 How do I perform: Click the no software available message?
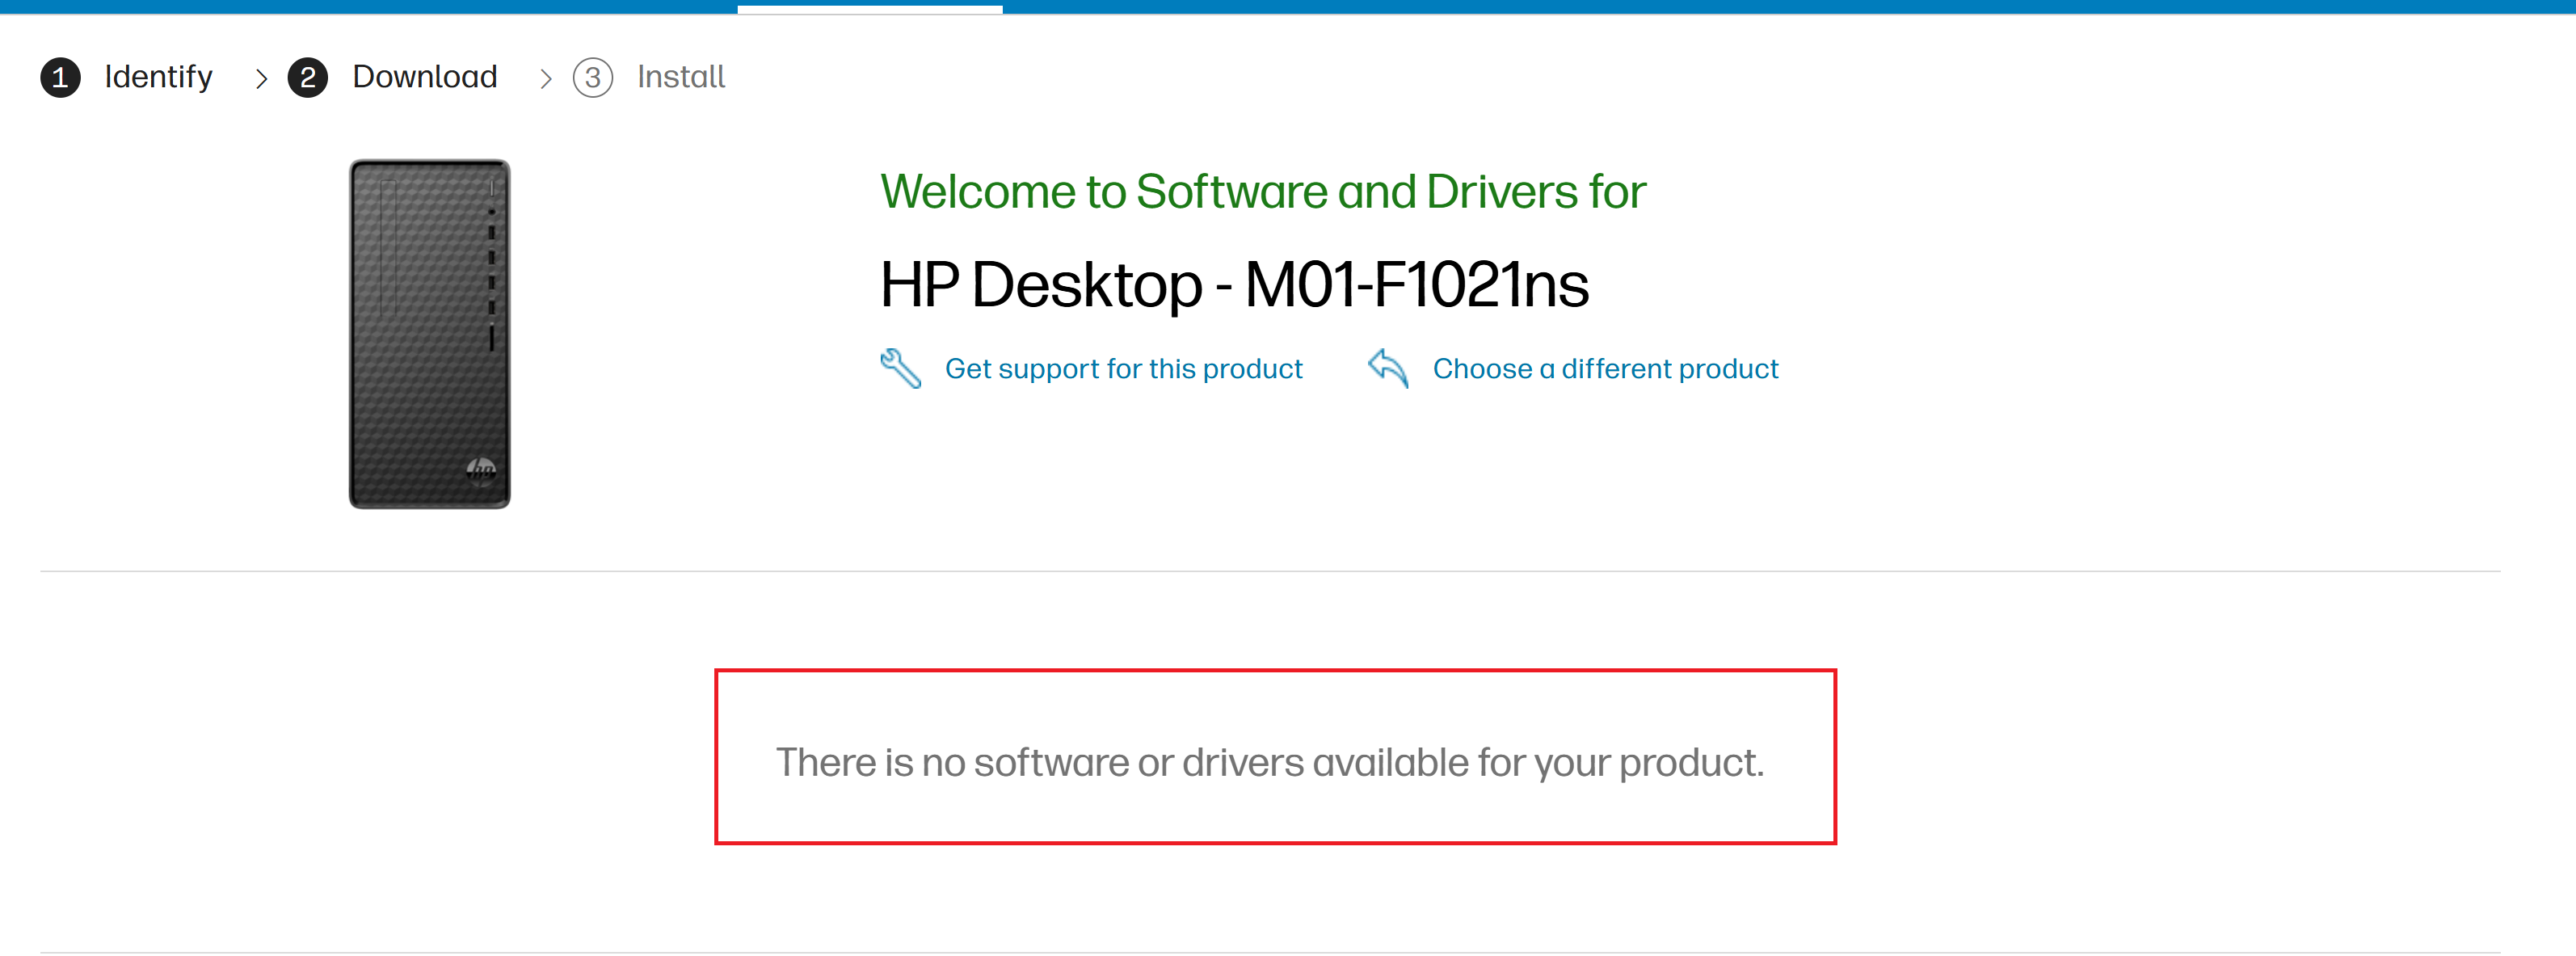pos(1270,762)
